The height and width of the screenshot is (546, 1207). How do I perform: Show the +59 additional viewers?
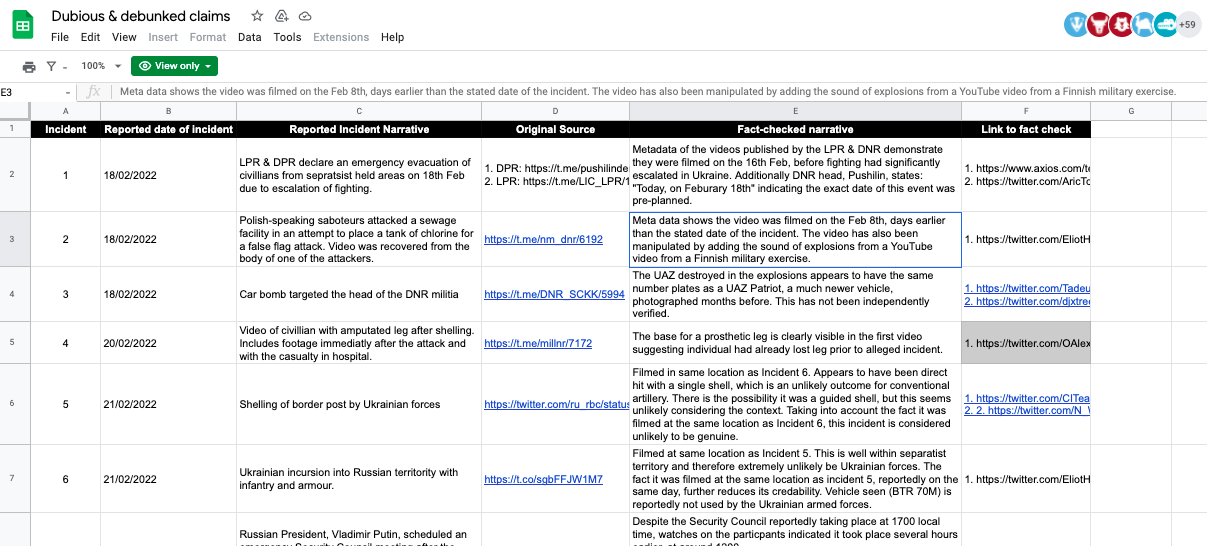[1188, 25]
